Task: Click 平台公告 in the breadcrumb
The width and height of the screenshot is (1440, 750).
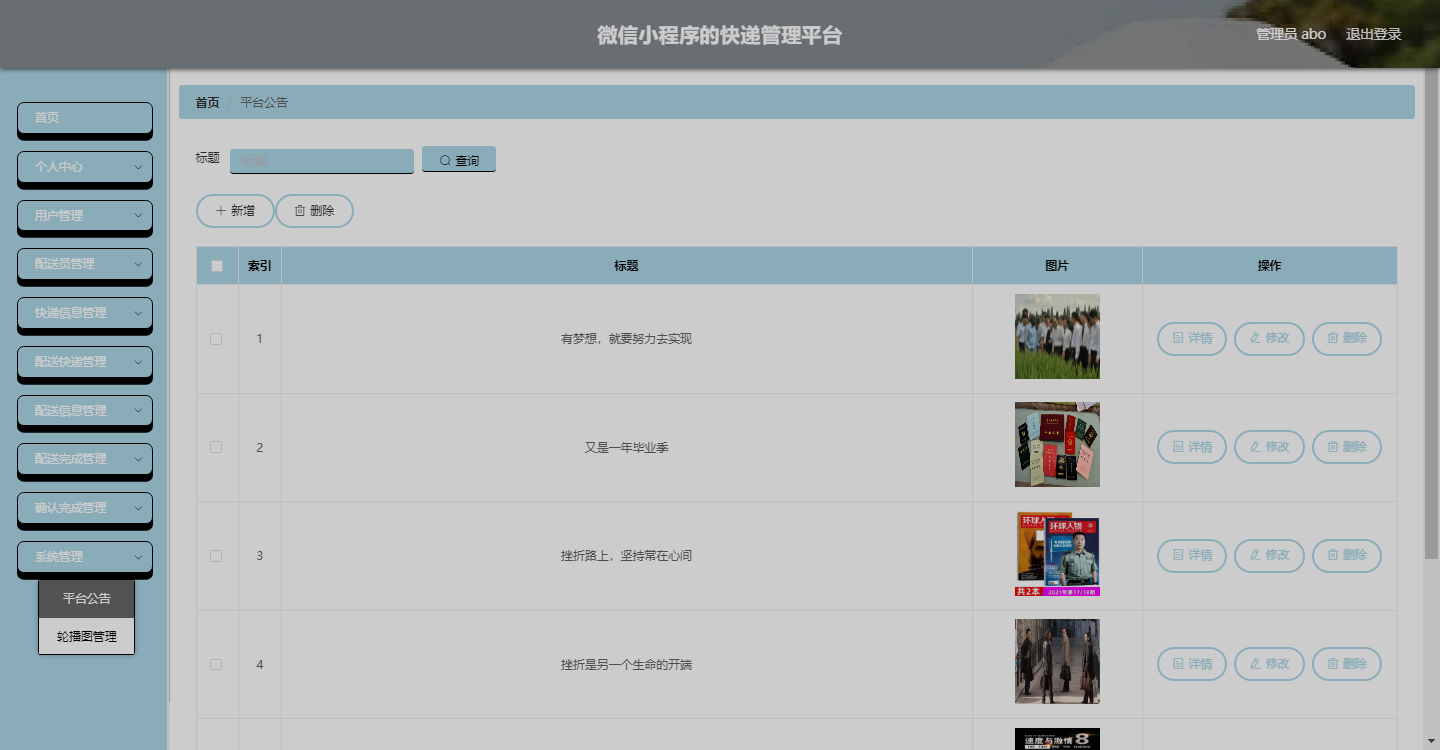Action: click(x=264, y=102)
